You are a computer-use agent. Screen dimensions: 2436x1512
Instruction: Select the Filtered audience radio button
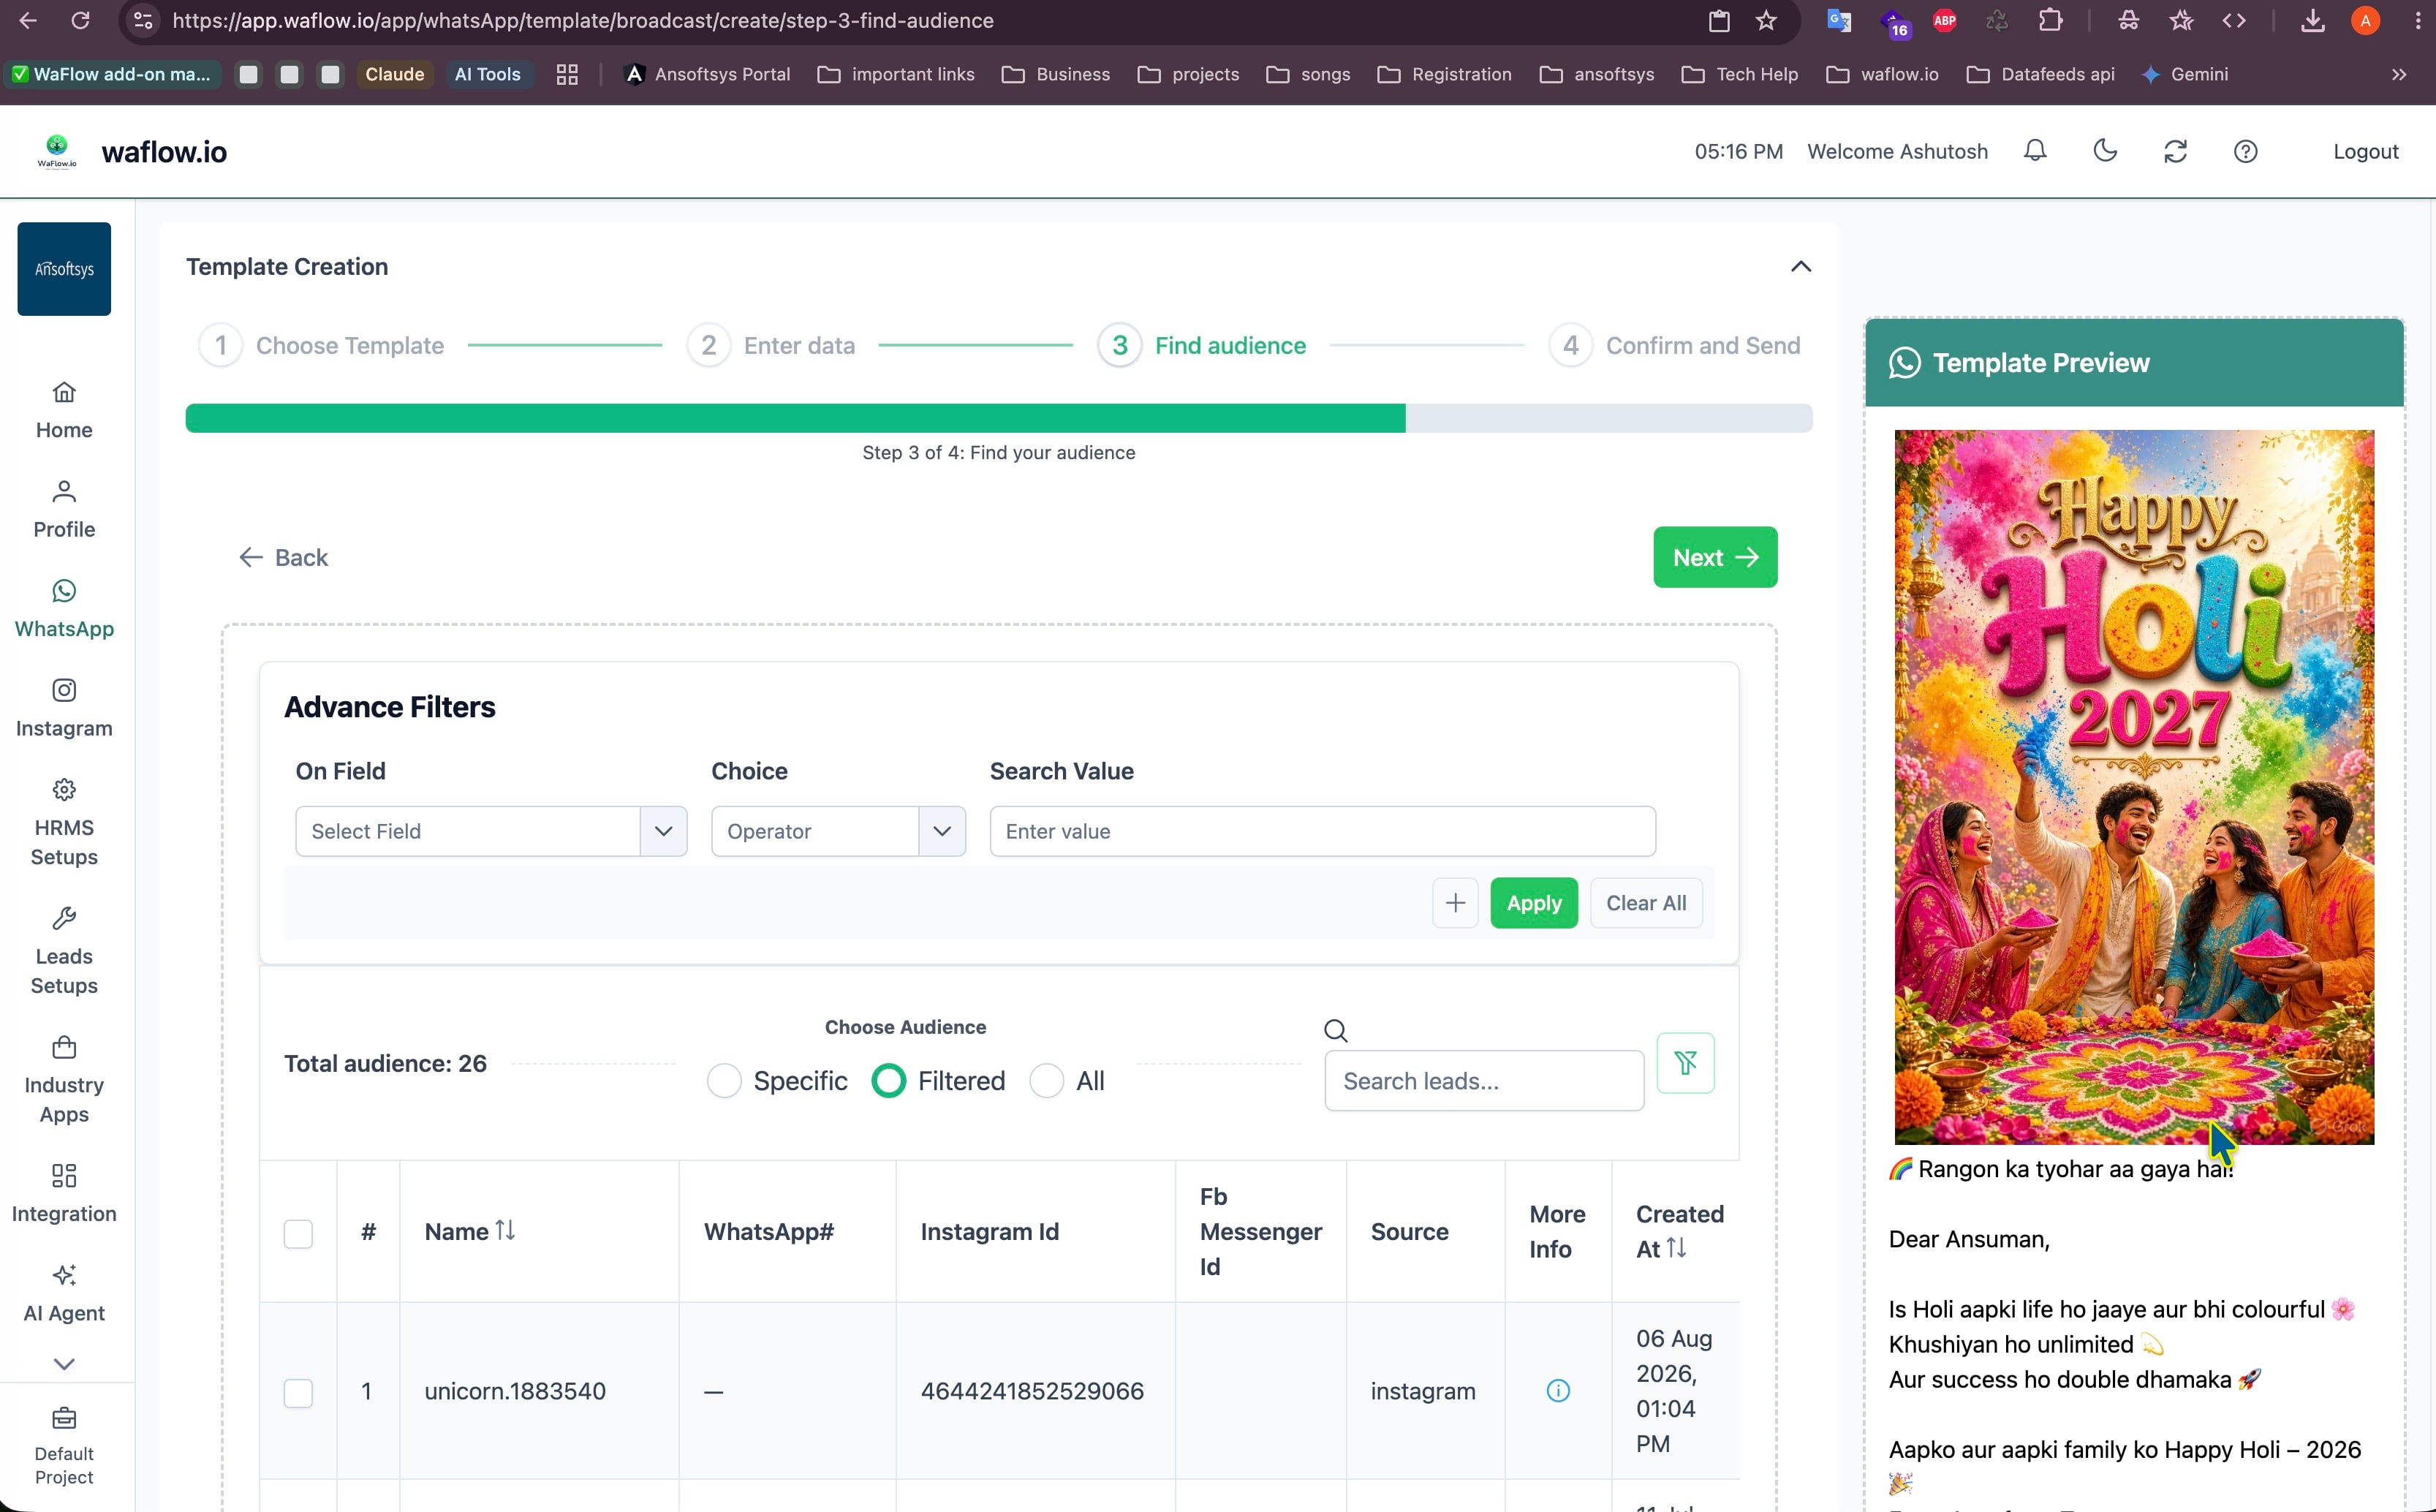click(x=888, y=1081)
